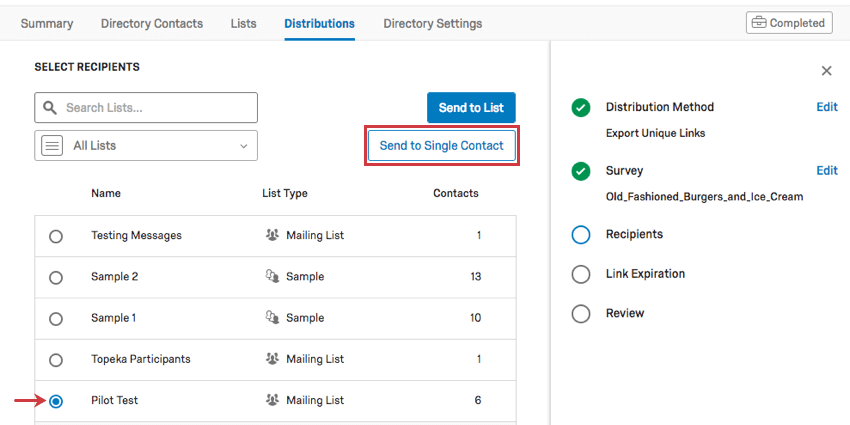
Task: Click the All Lists list icon
Action: (x=52, y=146)
